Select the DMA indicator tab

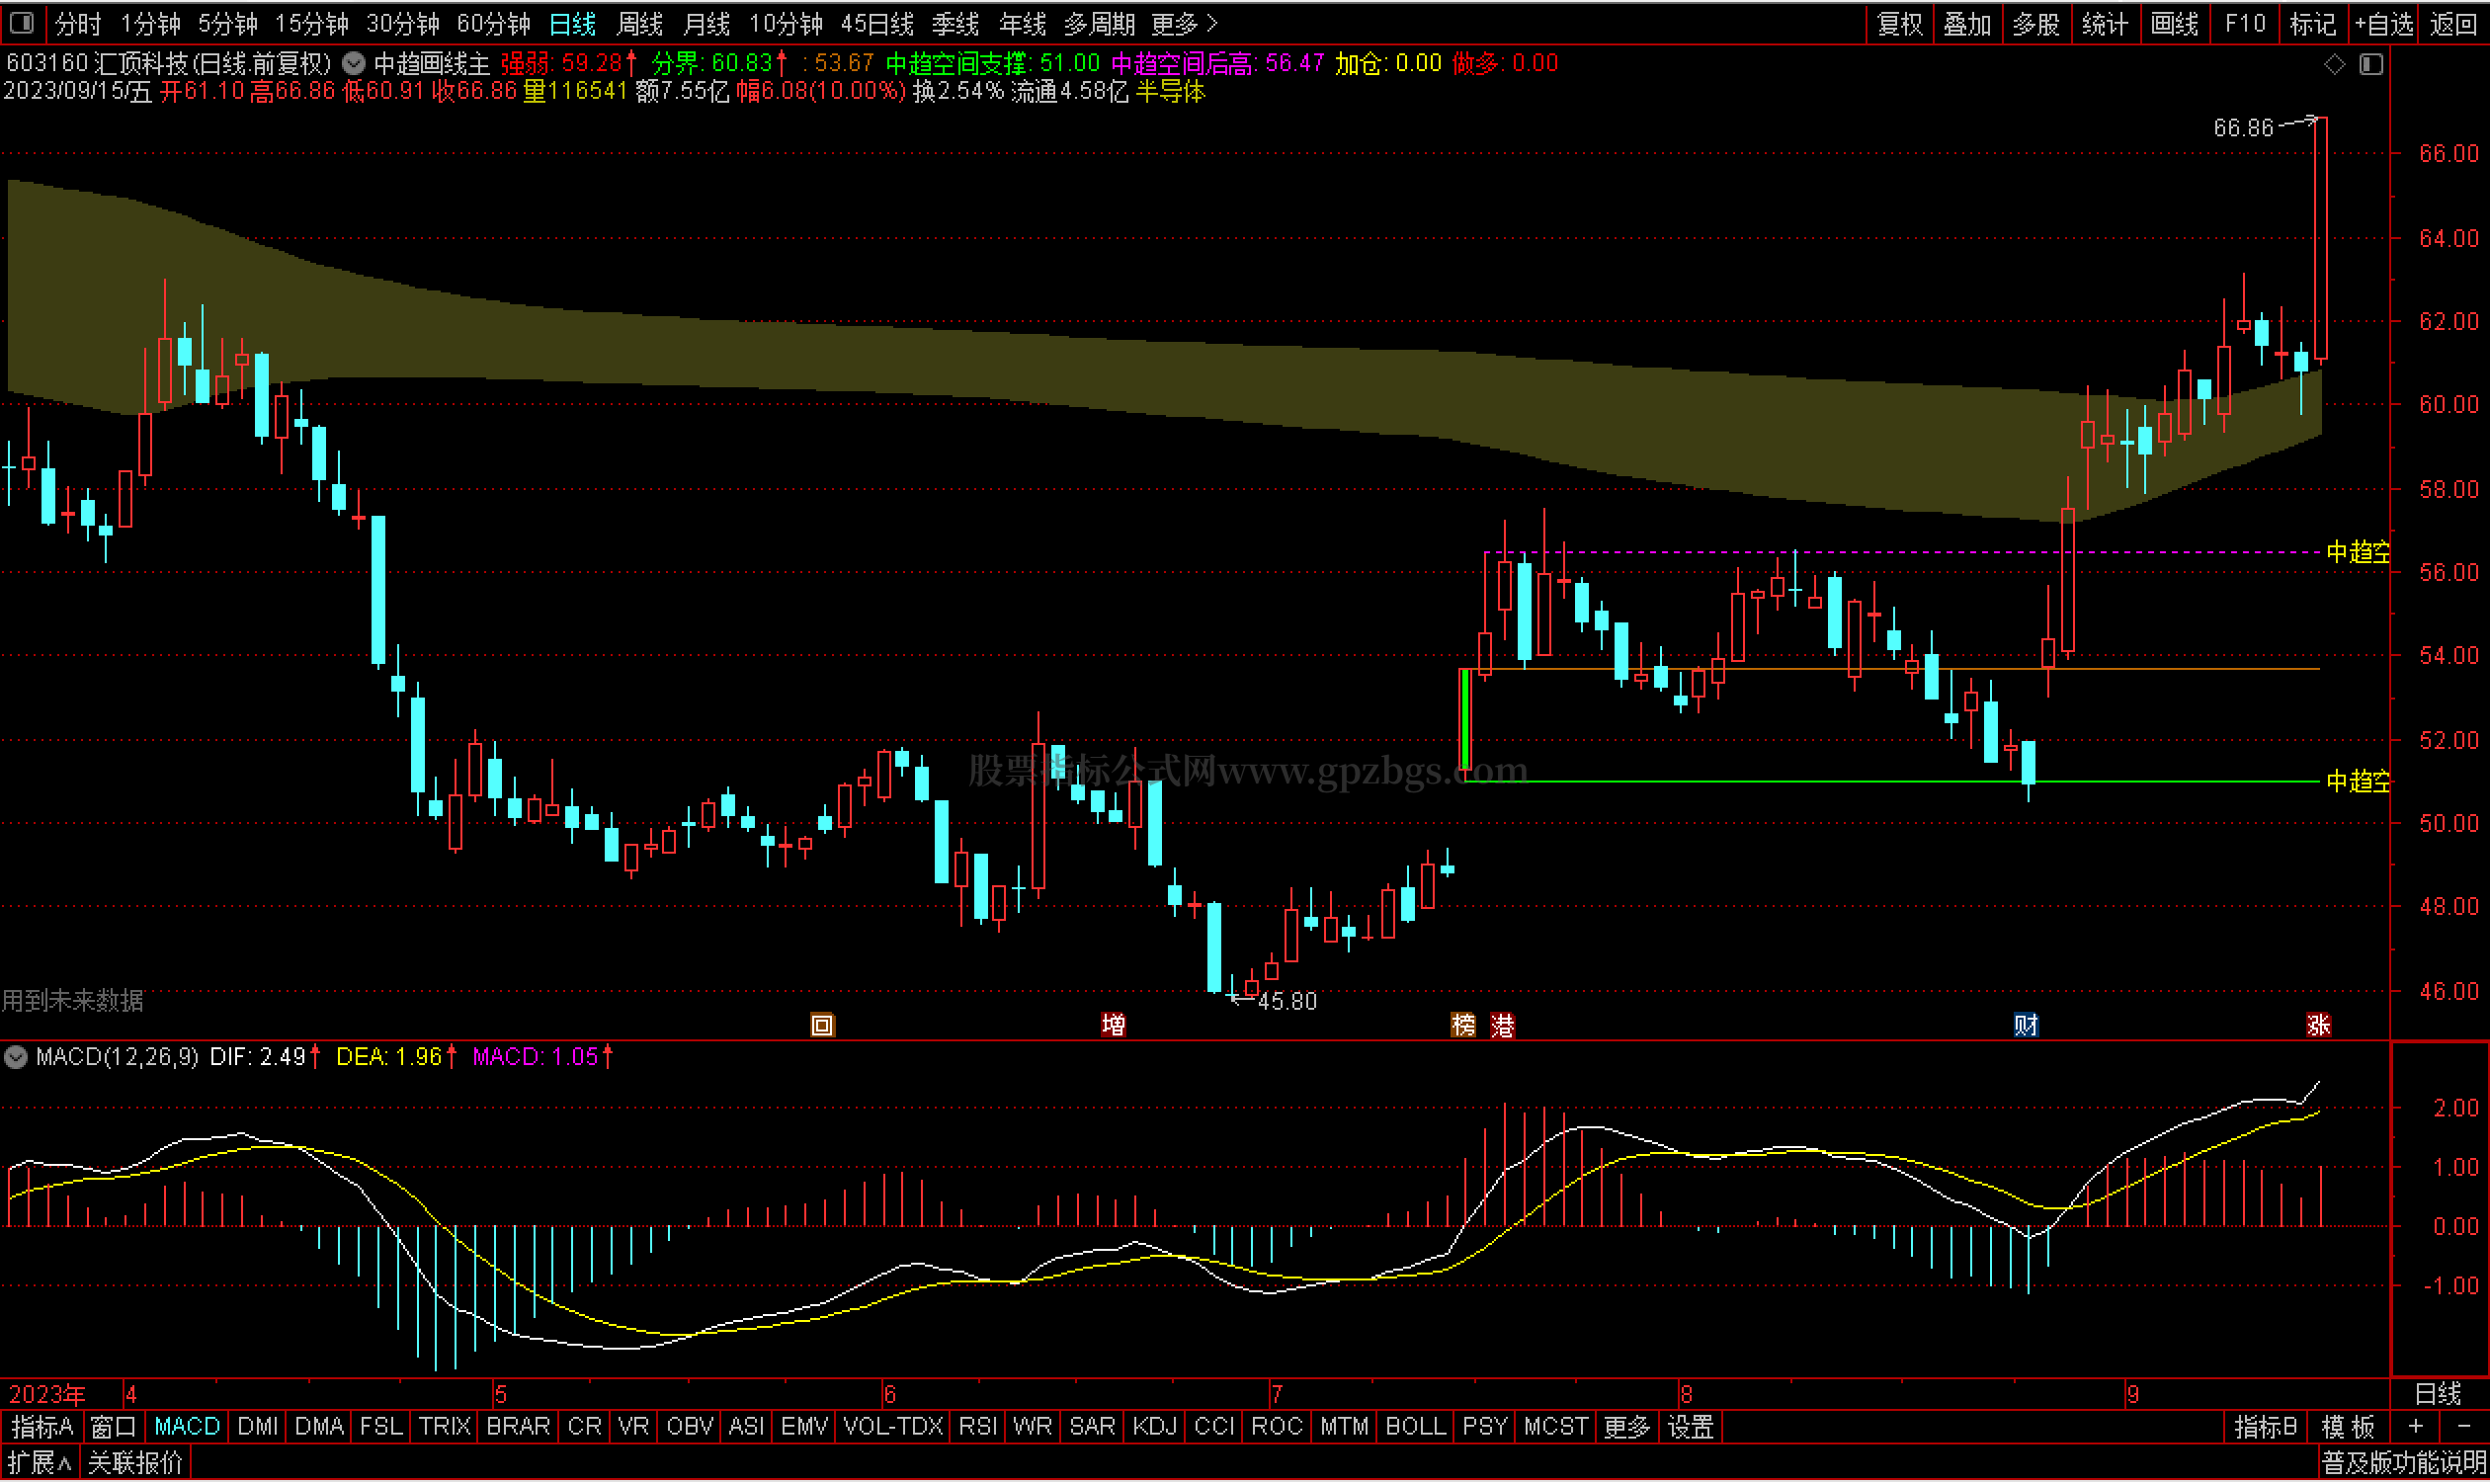pos(320,1428)
